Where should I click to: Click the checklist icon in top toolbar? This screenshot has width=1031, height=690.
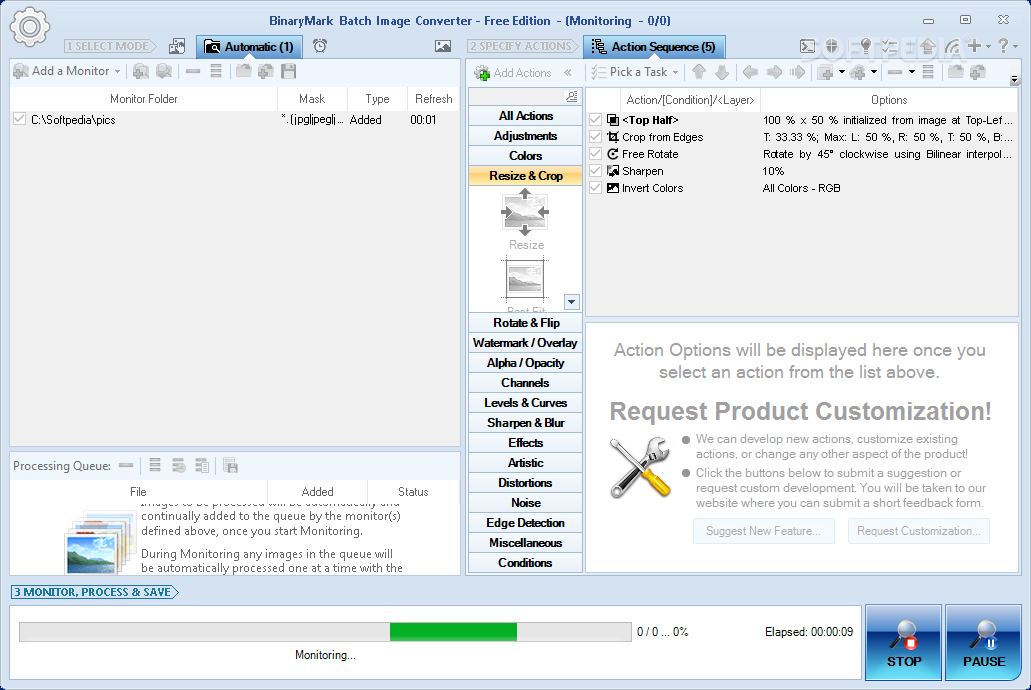pyautogui.click(x=890, y=46)
